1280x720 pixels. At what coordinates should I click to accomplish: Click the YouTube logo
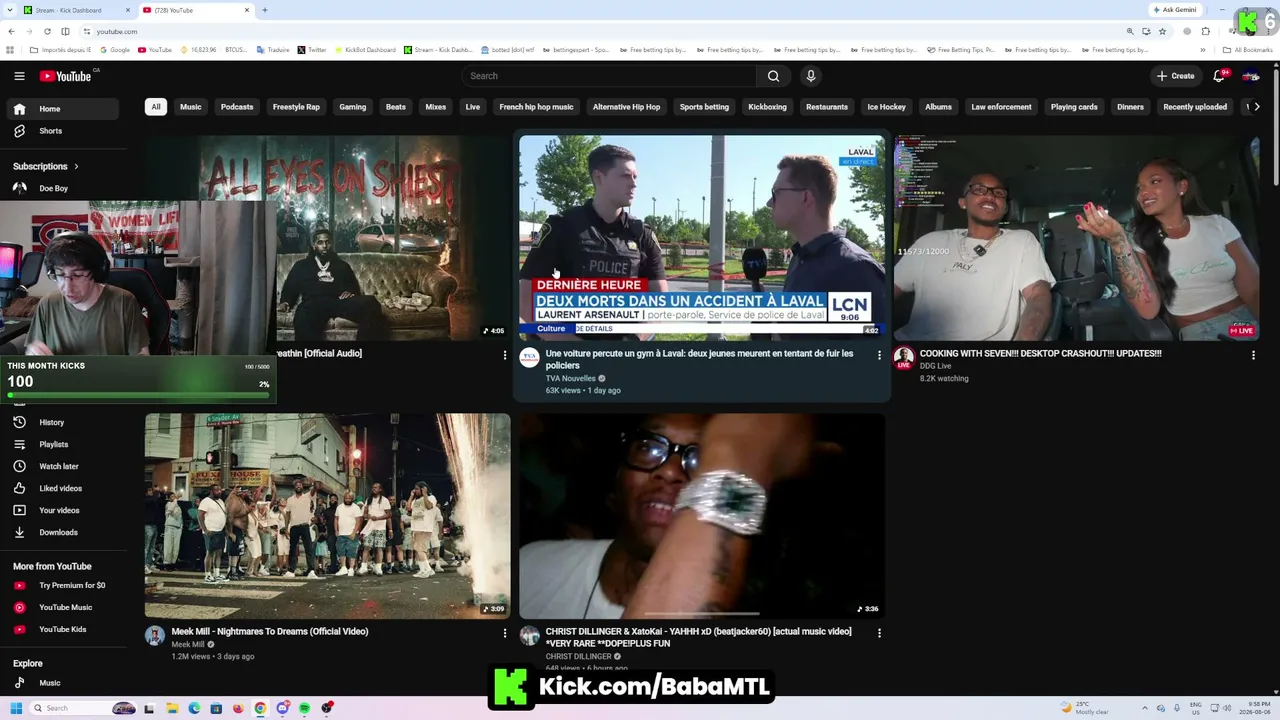click(x=68, y=76)
